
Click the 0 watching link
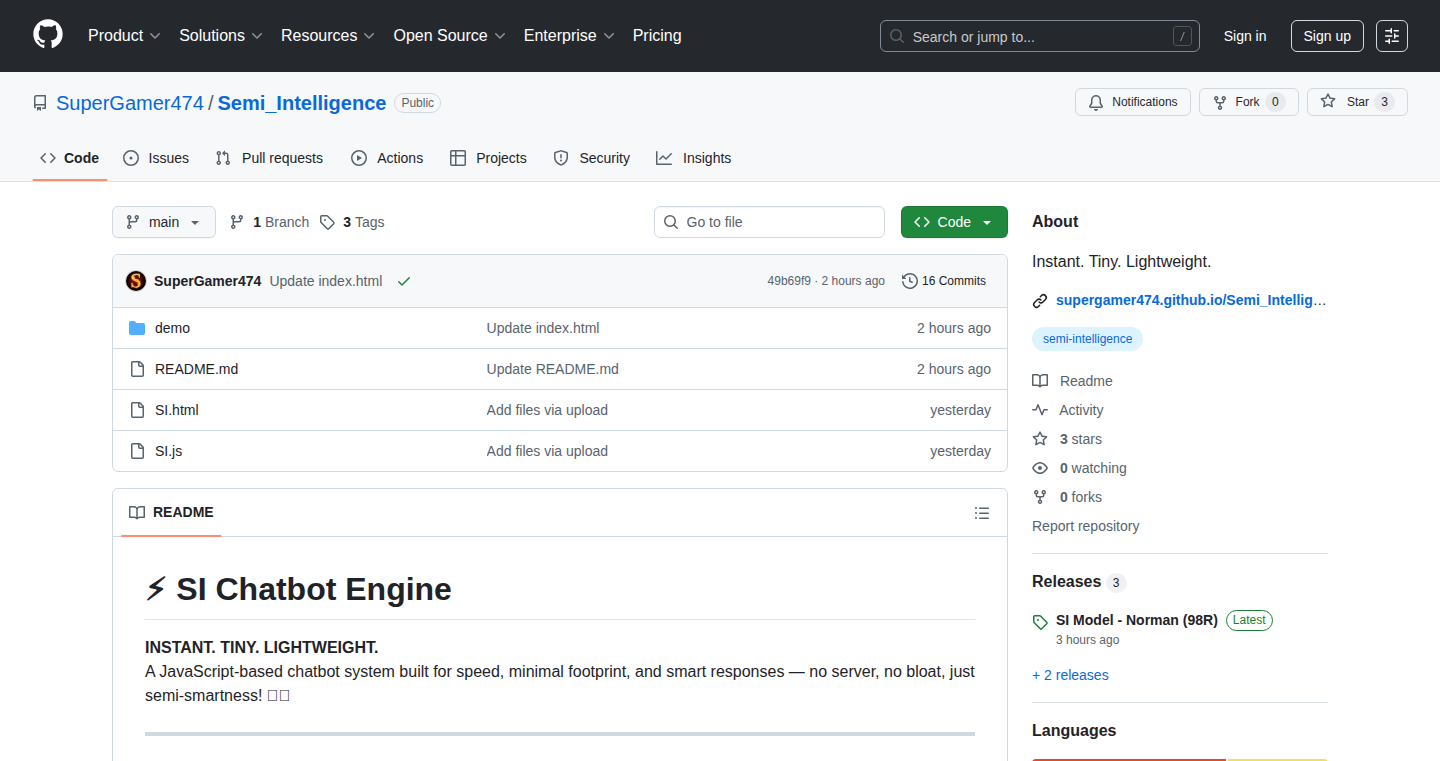pos(1079,468)
